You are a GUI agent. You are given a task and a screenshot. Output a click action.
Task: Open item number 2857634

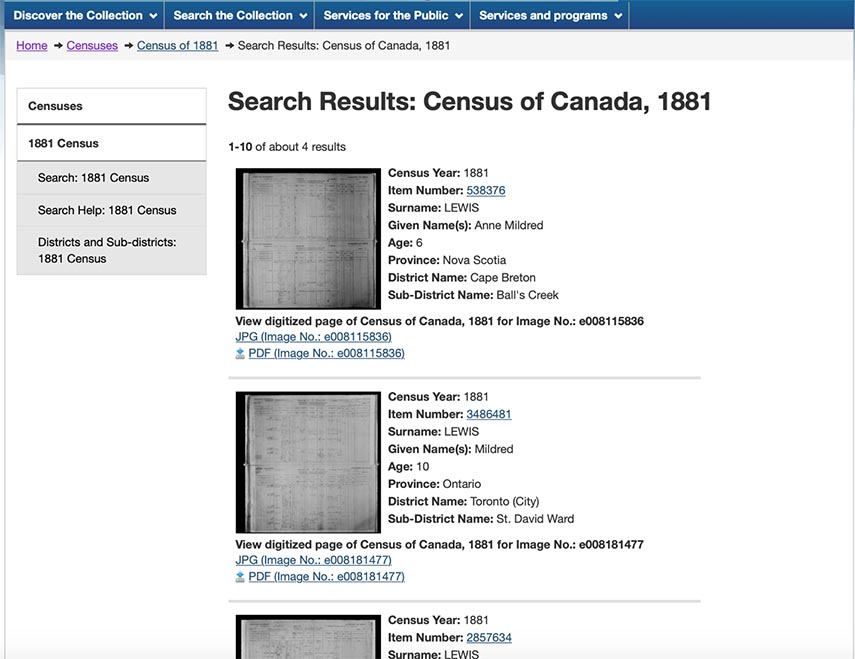tap(489, 638)
